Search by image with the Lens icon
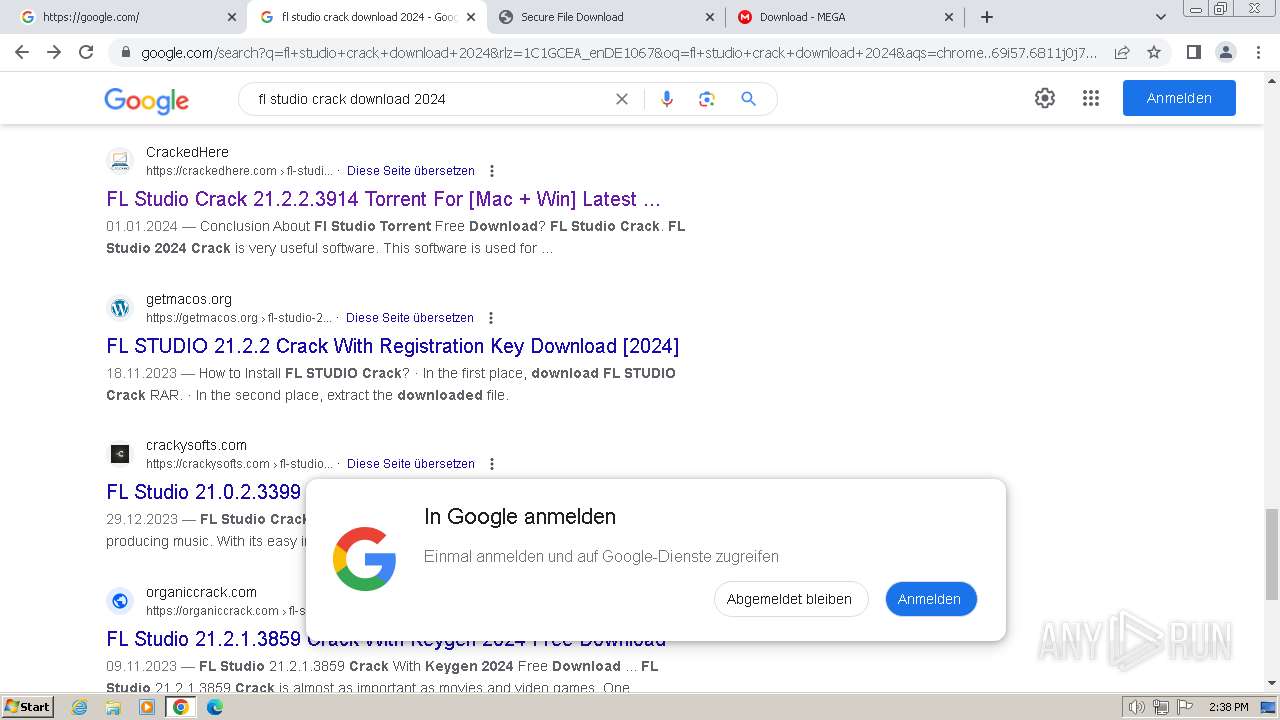The height and width of the screenshot is (720, 1280). [x=707, y=99]
